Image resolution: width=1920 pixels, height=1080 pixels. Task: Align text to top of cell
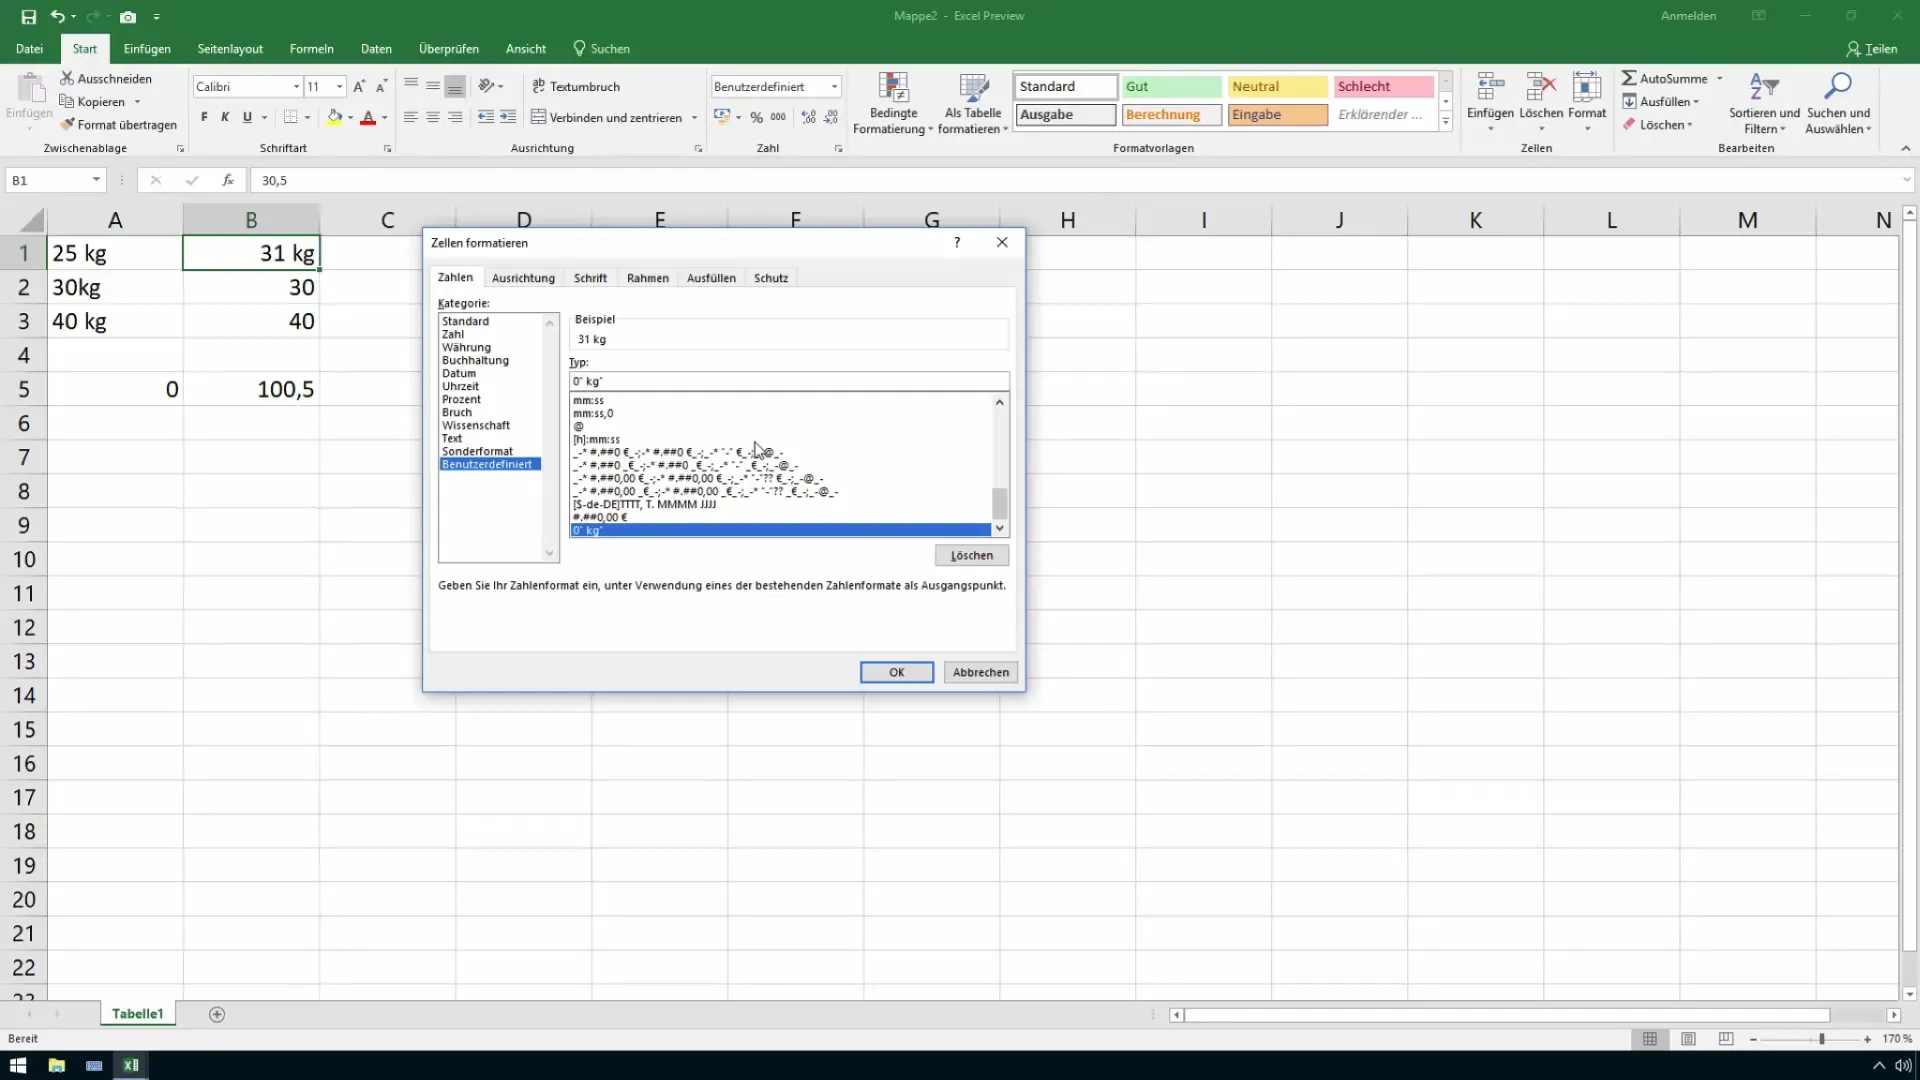[x=411, y=87]
